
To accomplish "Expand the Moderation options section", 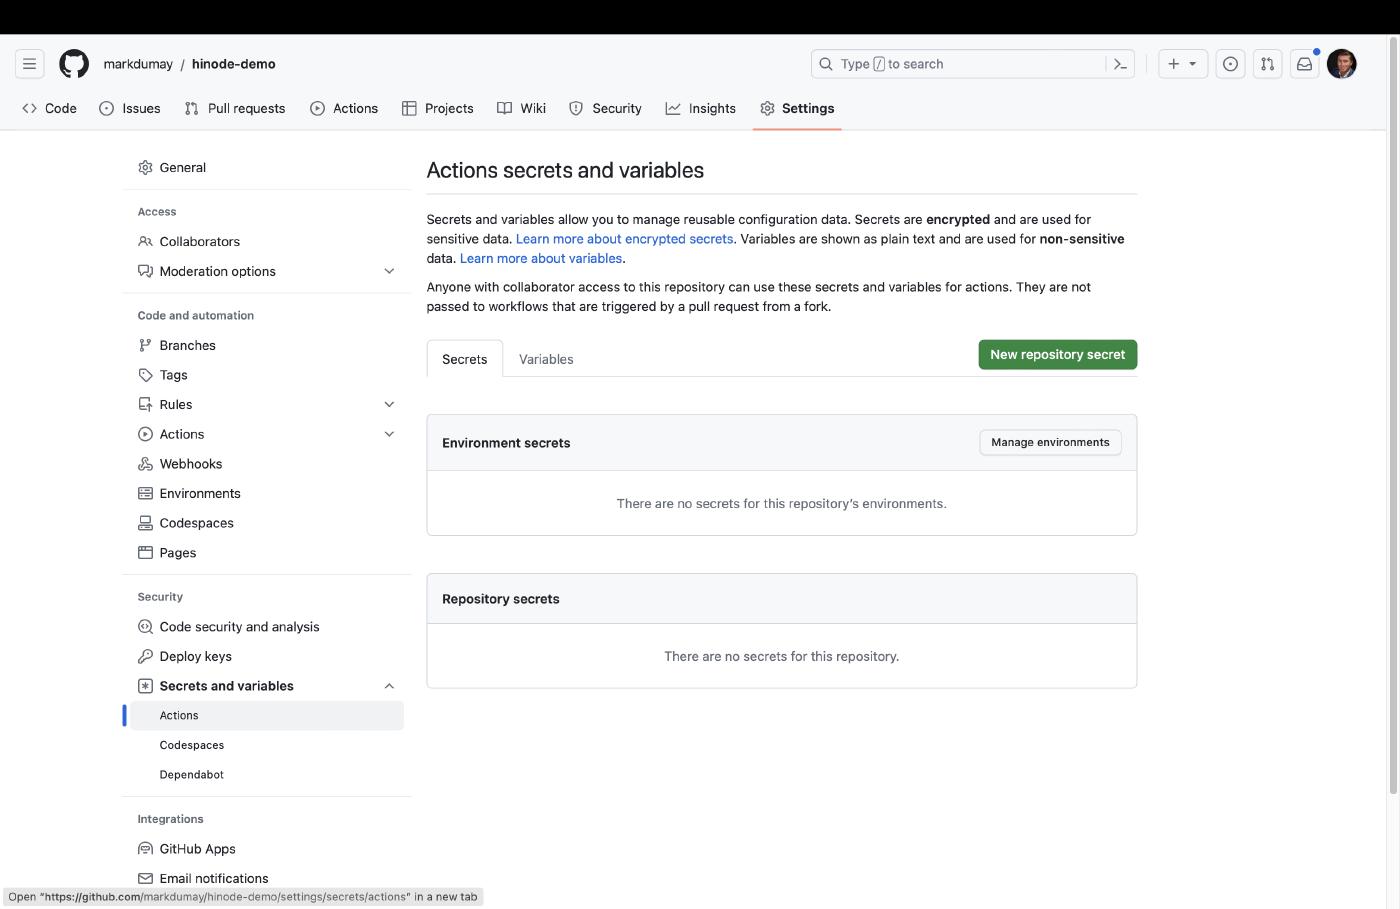I will coord(389,271).
